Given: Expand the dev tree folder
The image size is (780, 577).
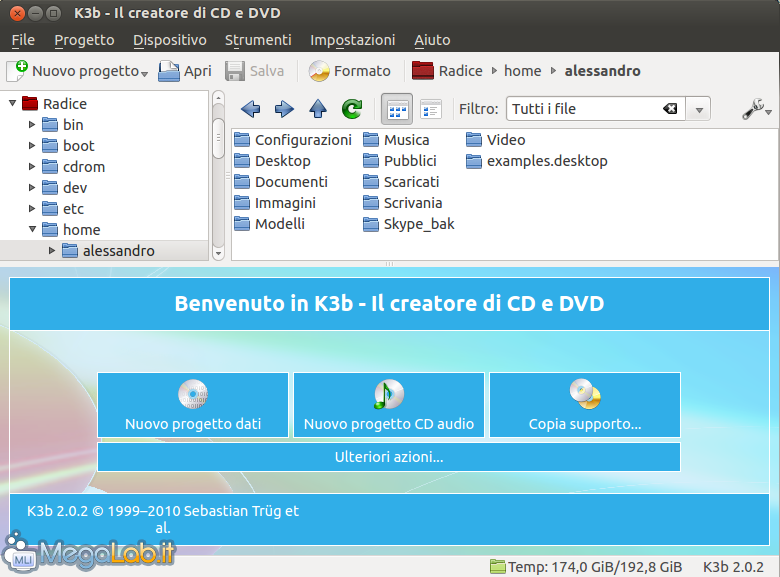Looking at the screenshot, I should 32,187.
